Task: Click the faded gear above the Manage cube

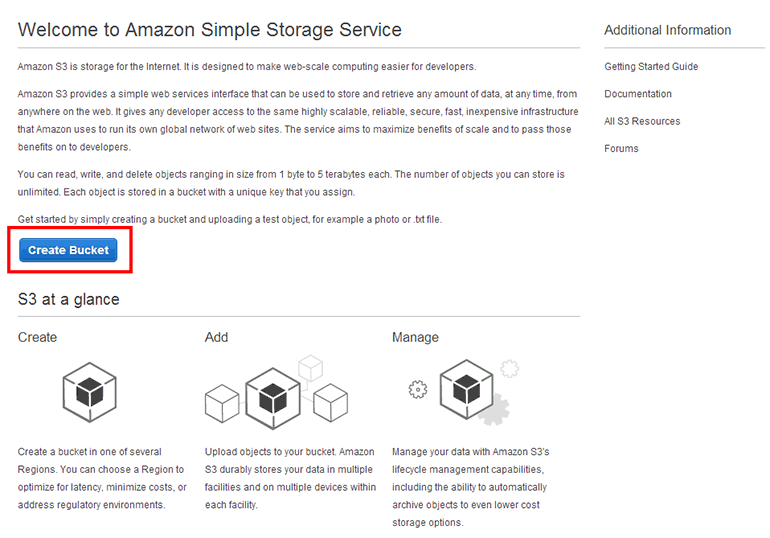Action: point(510,368)
